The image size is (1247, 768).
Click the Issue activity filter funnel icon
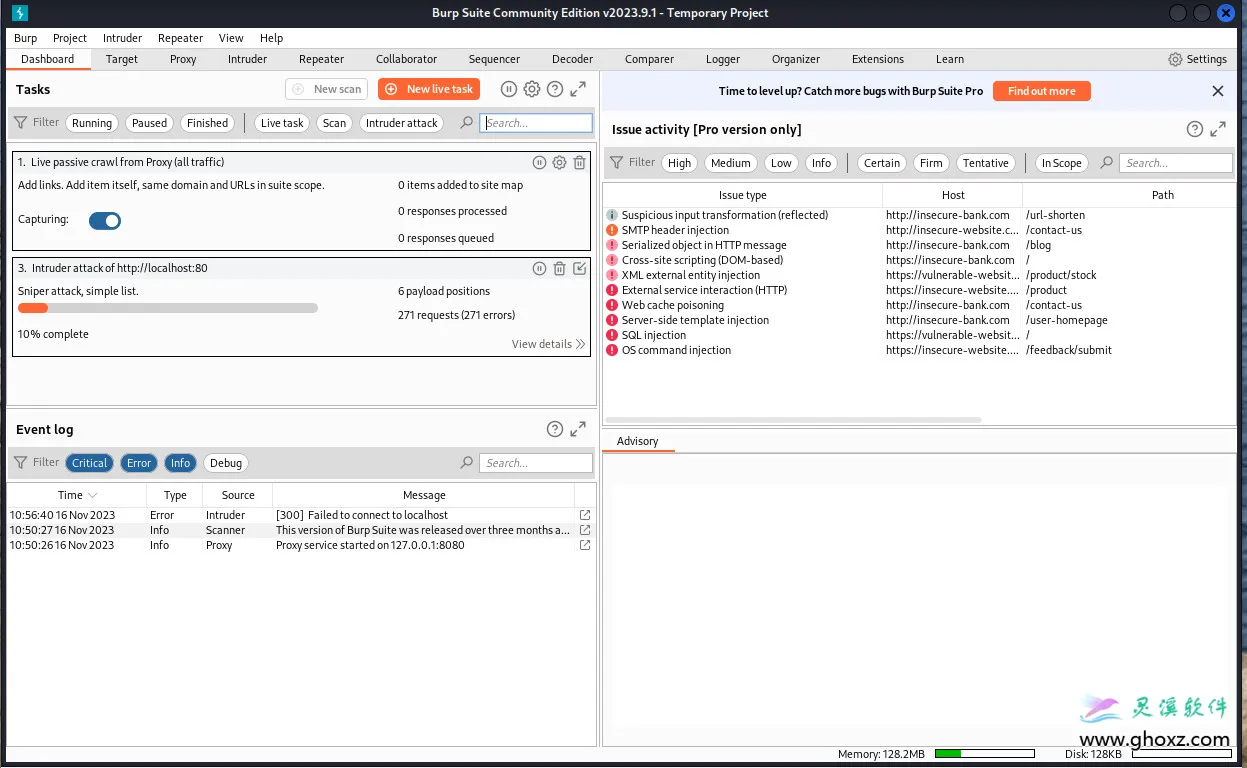[x=616, y=163]
